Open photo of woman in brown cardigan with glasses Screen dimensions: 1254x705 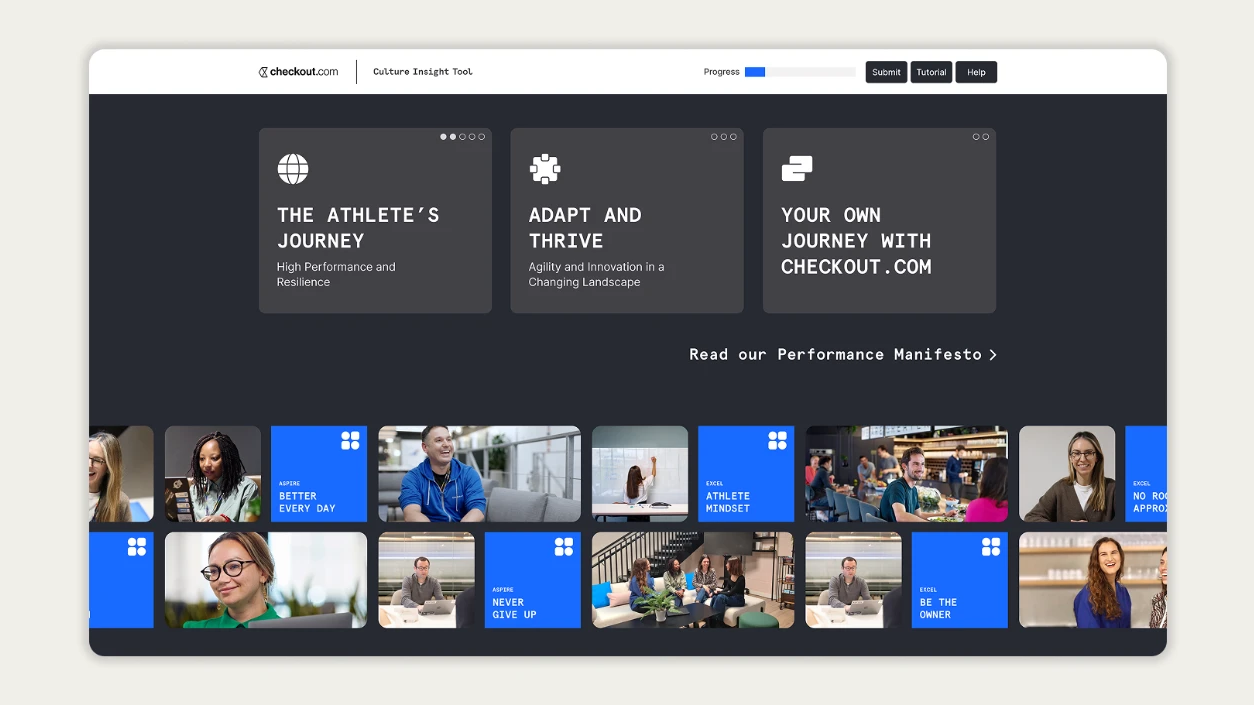click(1067, 474)
